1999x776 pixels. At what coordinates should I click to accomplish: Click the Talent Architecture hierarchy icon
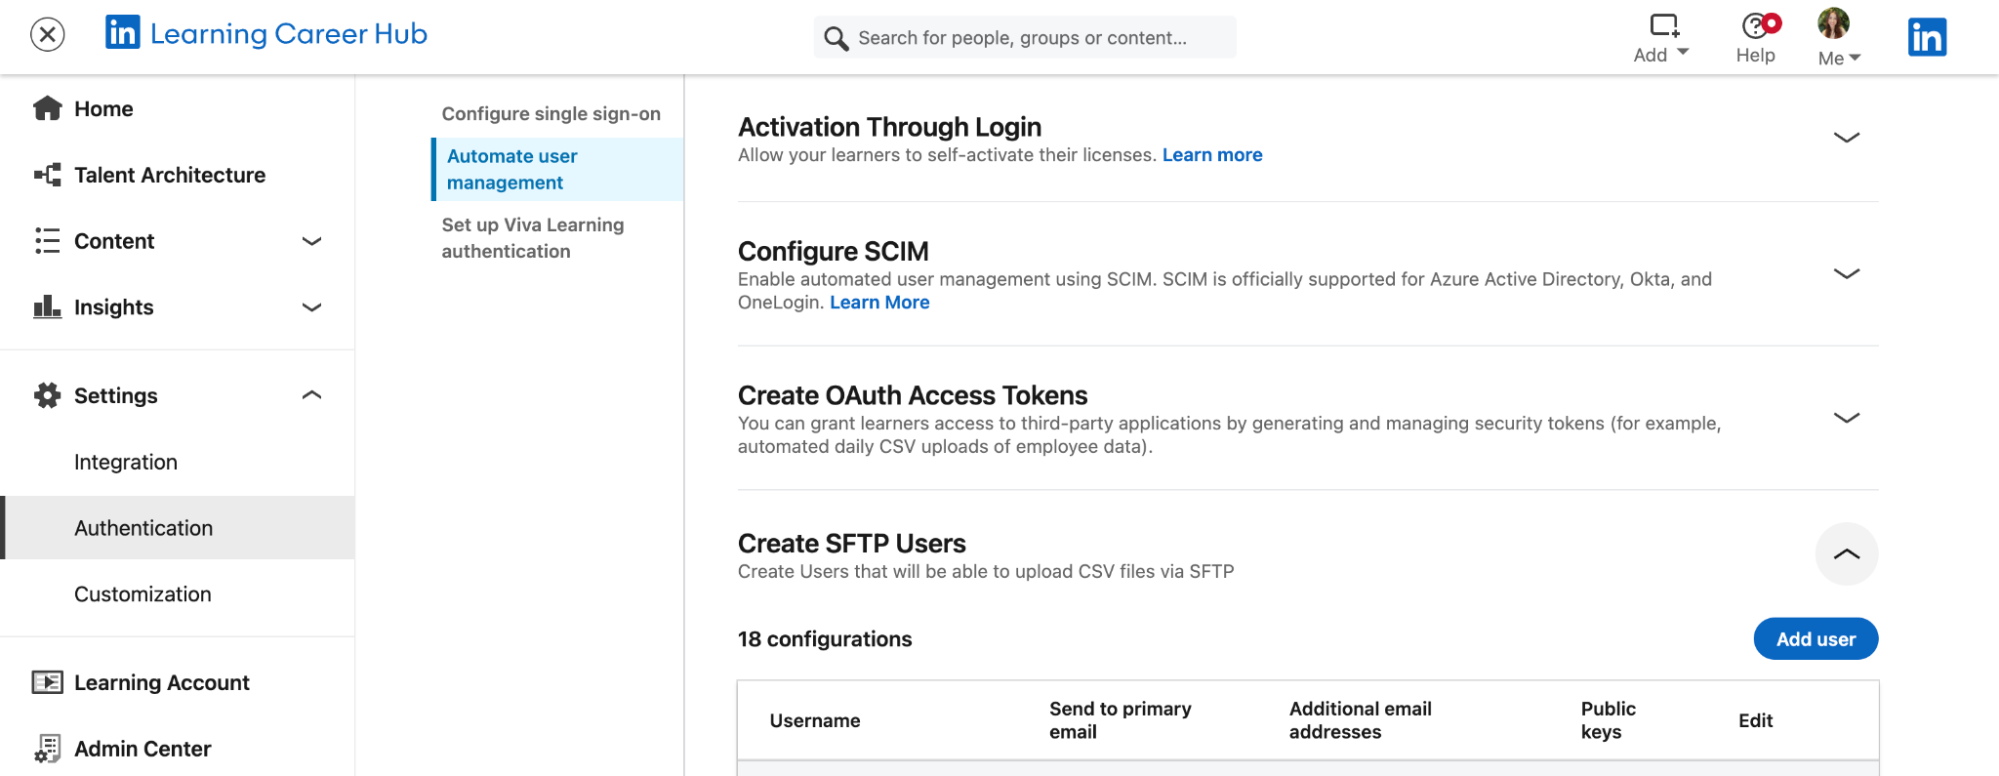(47, 175)
